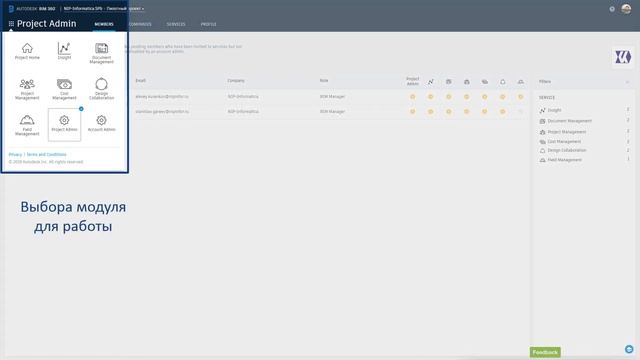Switch to the Companies tab

pyautogui.click(x=140, y=24)
